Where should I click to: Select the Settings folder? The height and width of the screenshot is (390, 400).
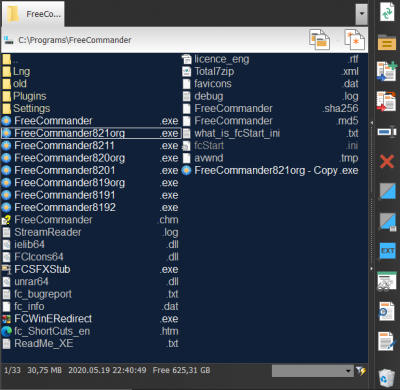point(91,109)
